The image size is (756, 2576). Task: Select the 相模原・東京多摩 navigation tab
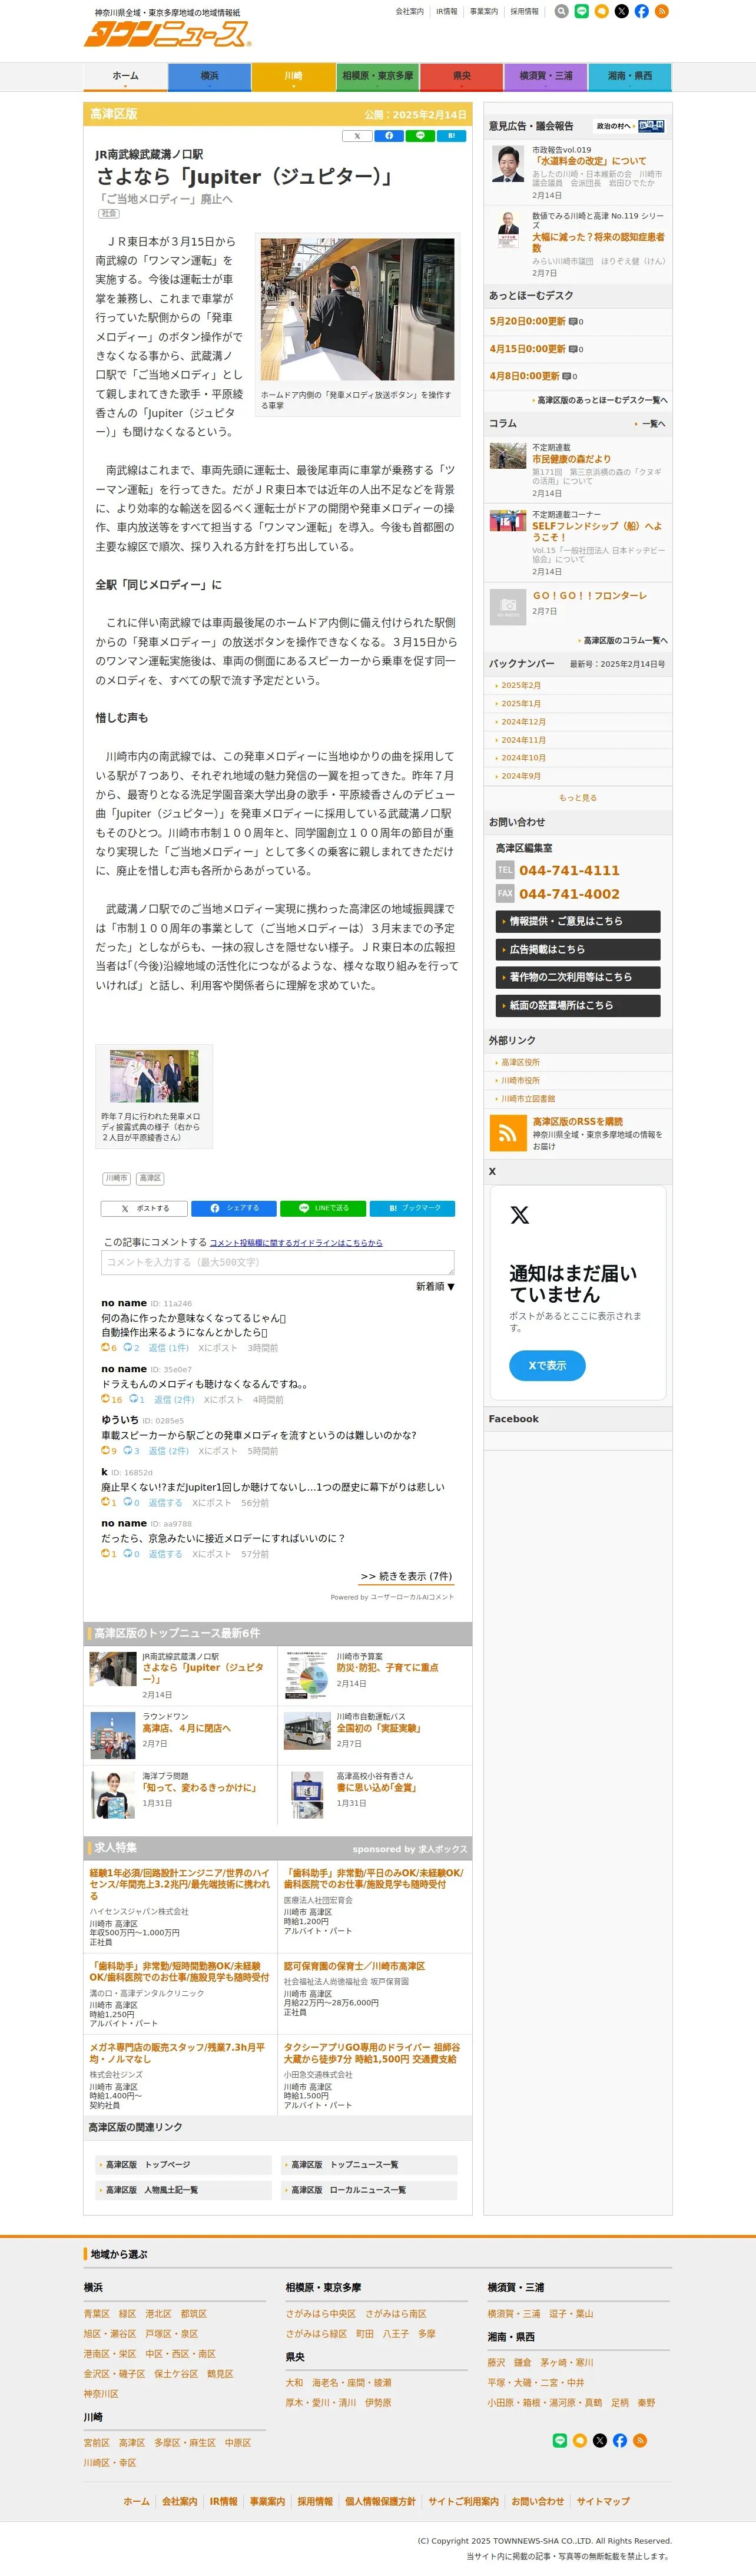(x=377, y=77)
